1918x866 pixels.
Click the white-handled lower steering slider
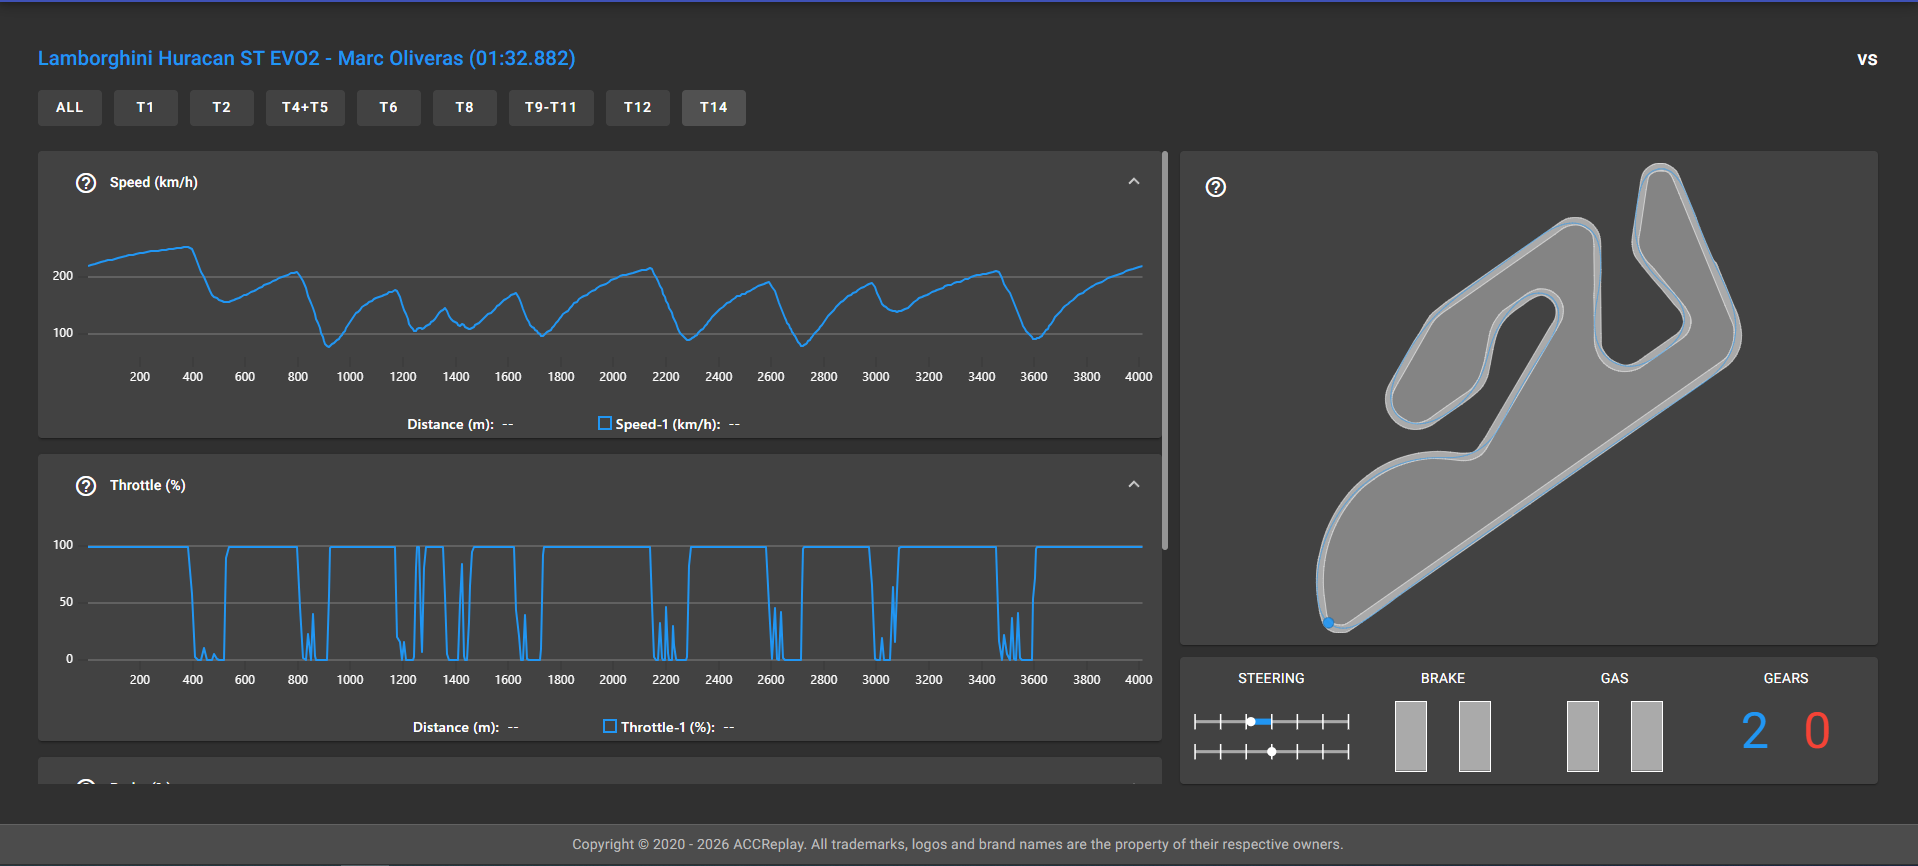click(x=1271, y=751)
